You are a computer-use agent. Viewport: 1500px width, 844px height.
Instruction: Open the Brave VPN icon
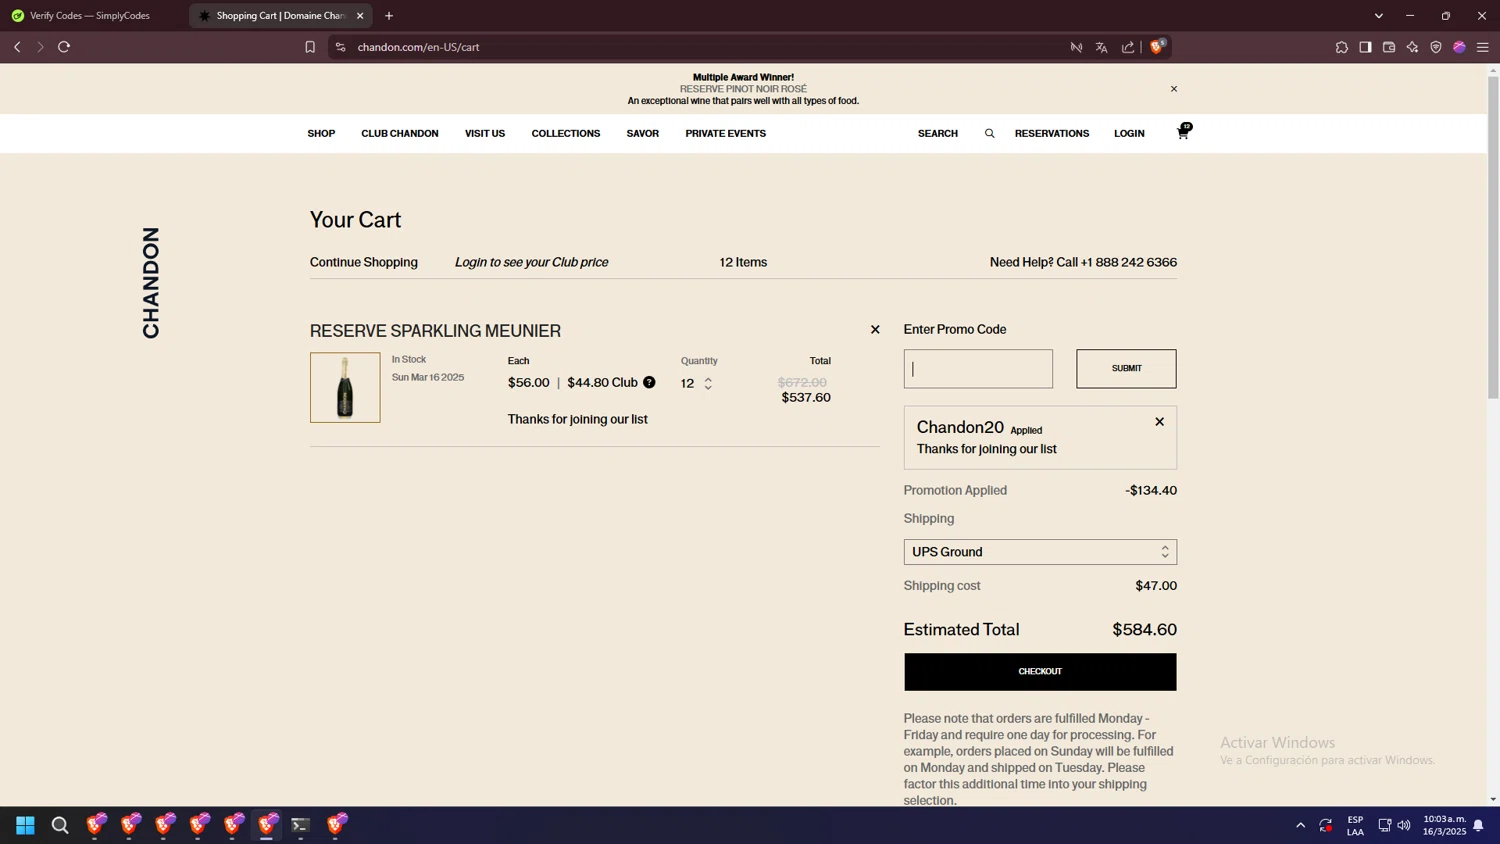pos(1436,47)
